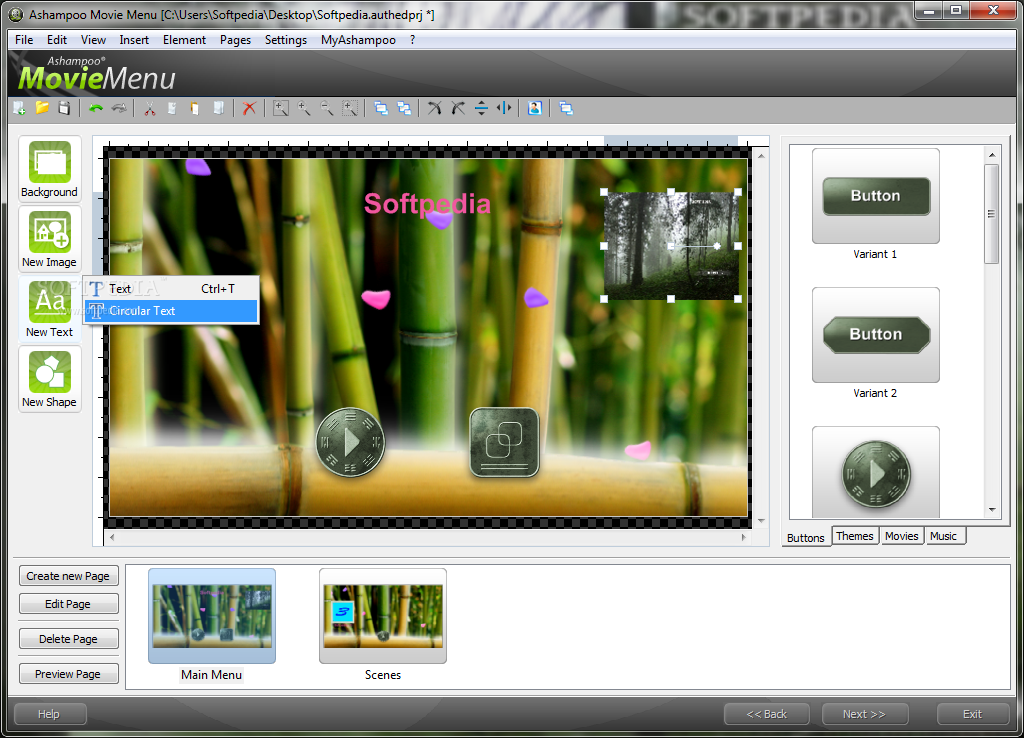
Task: Click the grey Redo arrow icon
Action: coord(119,108)
